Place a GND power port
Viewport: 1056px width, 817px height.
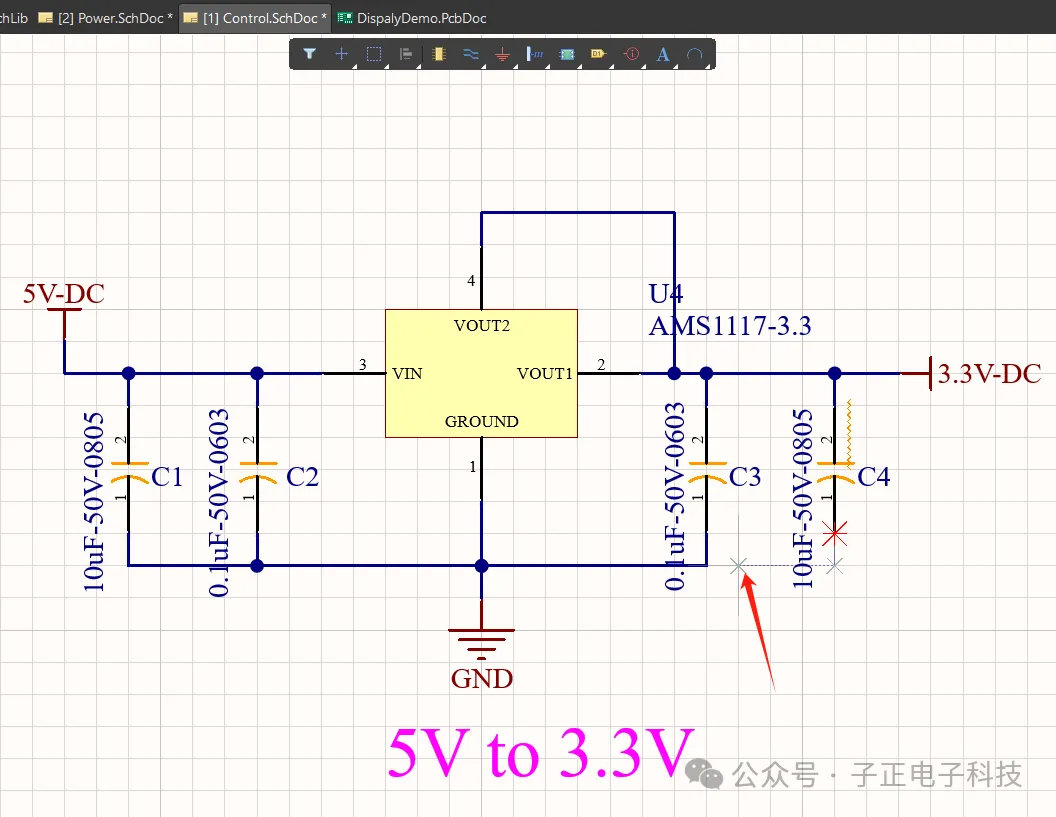[502, 55]
